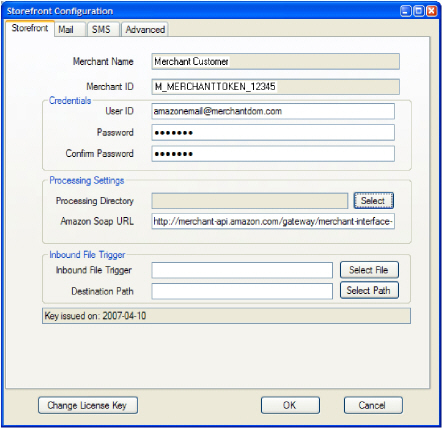Go to the Advanced tab

click(145, 29)
